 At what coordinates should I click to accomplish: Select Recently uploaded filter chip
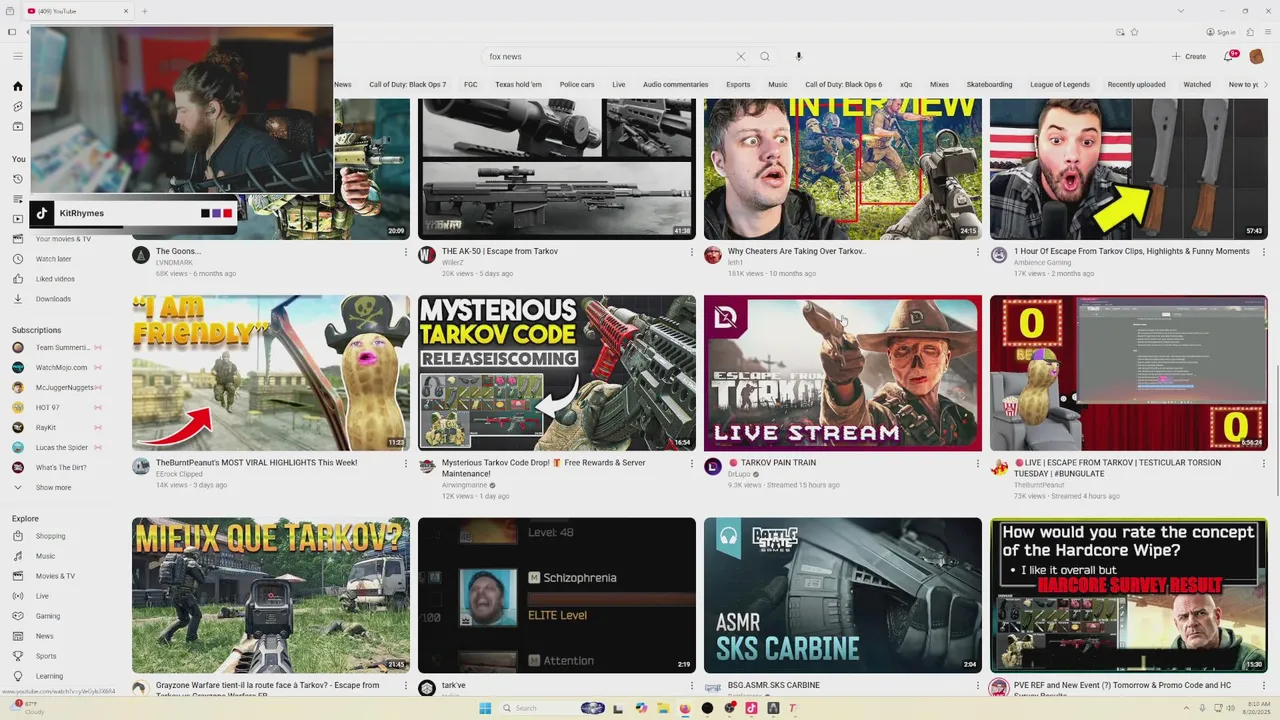[1136, 85]
